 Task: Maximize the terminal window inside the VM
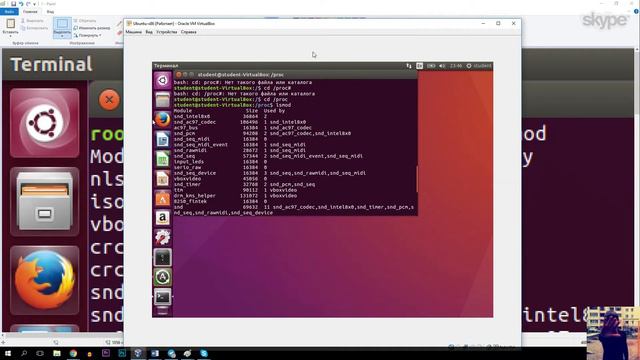[191, 75]
